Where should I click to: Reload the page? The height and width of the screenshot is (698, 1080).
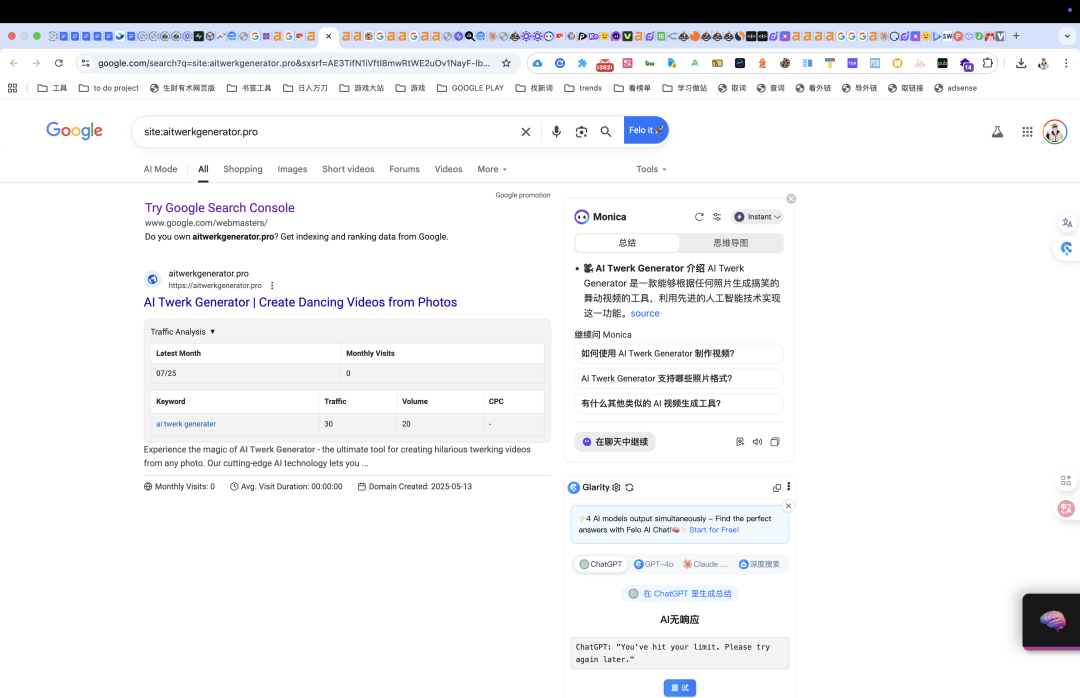pos(59,63)
